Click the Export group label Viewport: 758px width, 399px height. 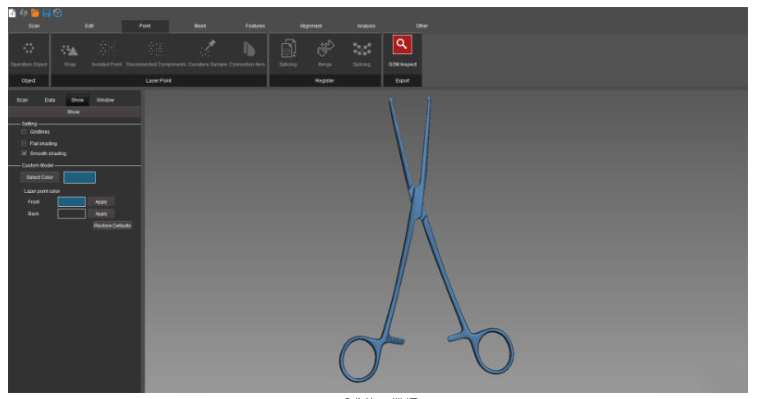402,81
